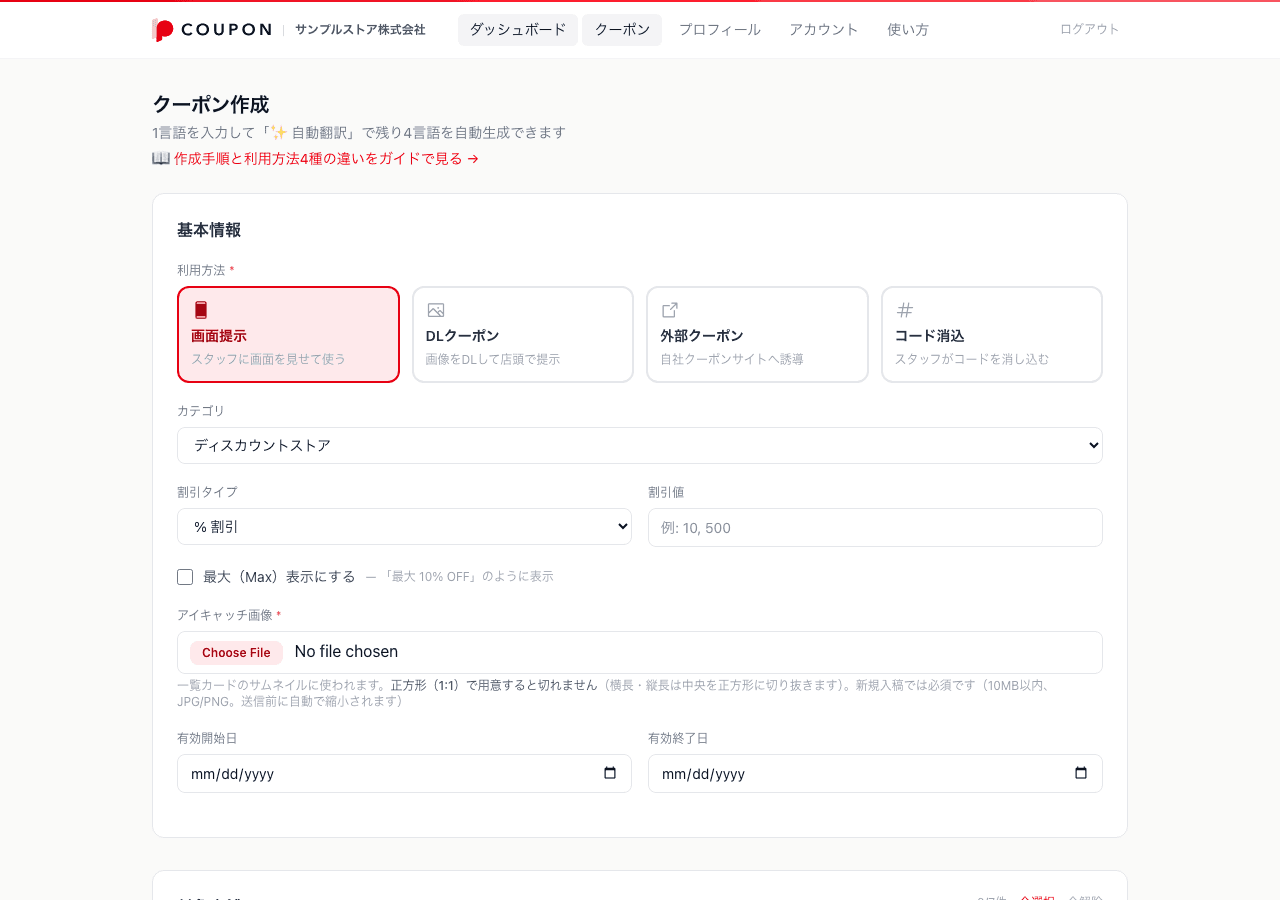
Task: Click the 有効終了日 date field
Action: pyautogui.click(x=875, y=773)
